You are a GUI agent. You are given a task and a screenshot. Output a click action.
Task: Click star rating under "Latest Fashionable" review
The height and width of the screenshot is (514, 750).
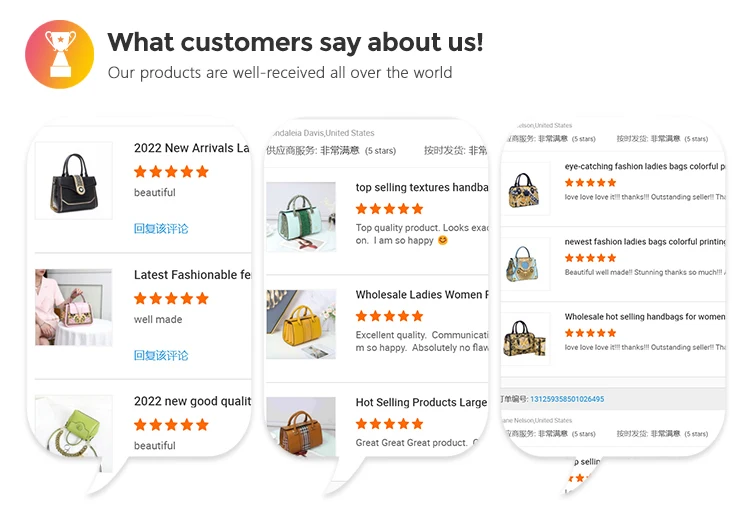pyautogui.click(x=171, y=298)
